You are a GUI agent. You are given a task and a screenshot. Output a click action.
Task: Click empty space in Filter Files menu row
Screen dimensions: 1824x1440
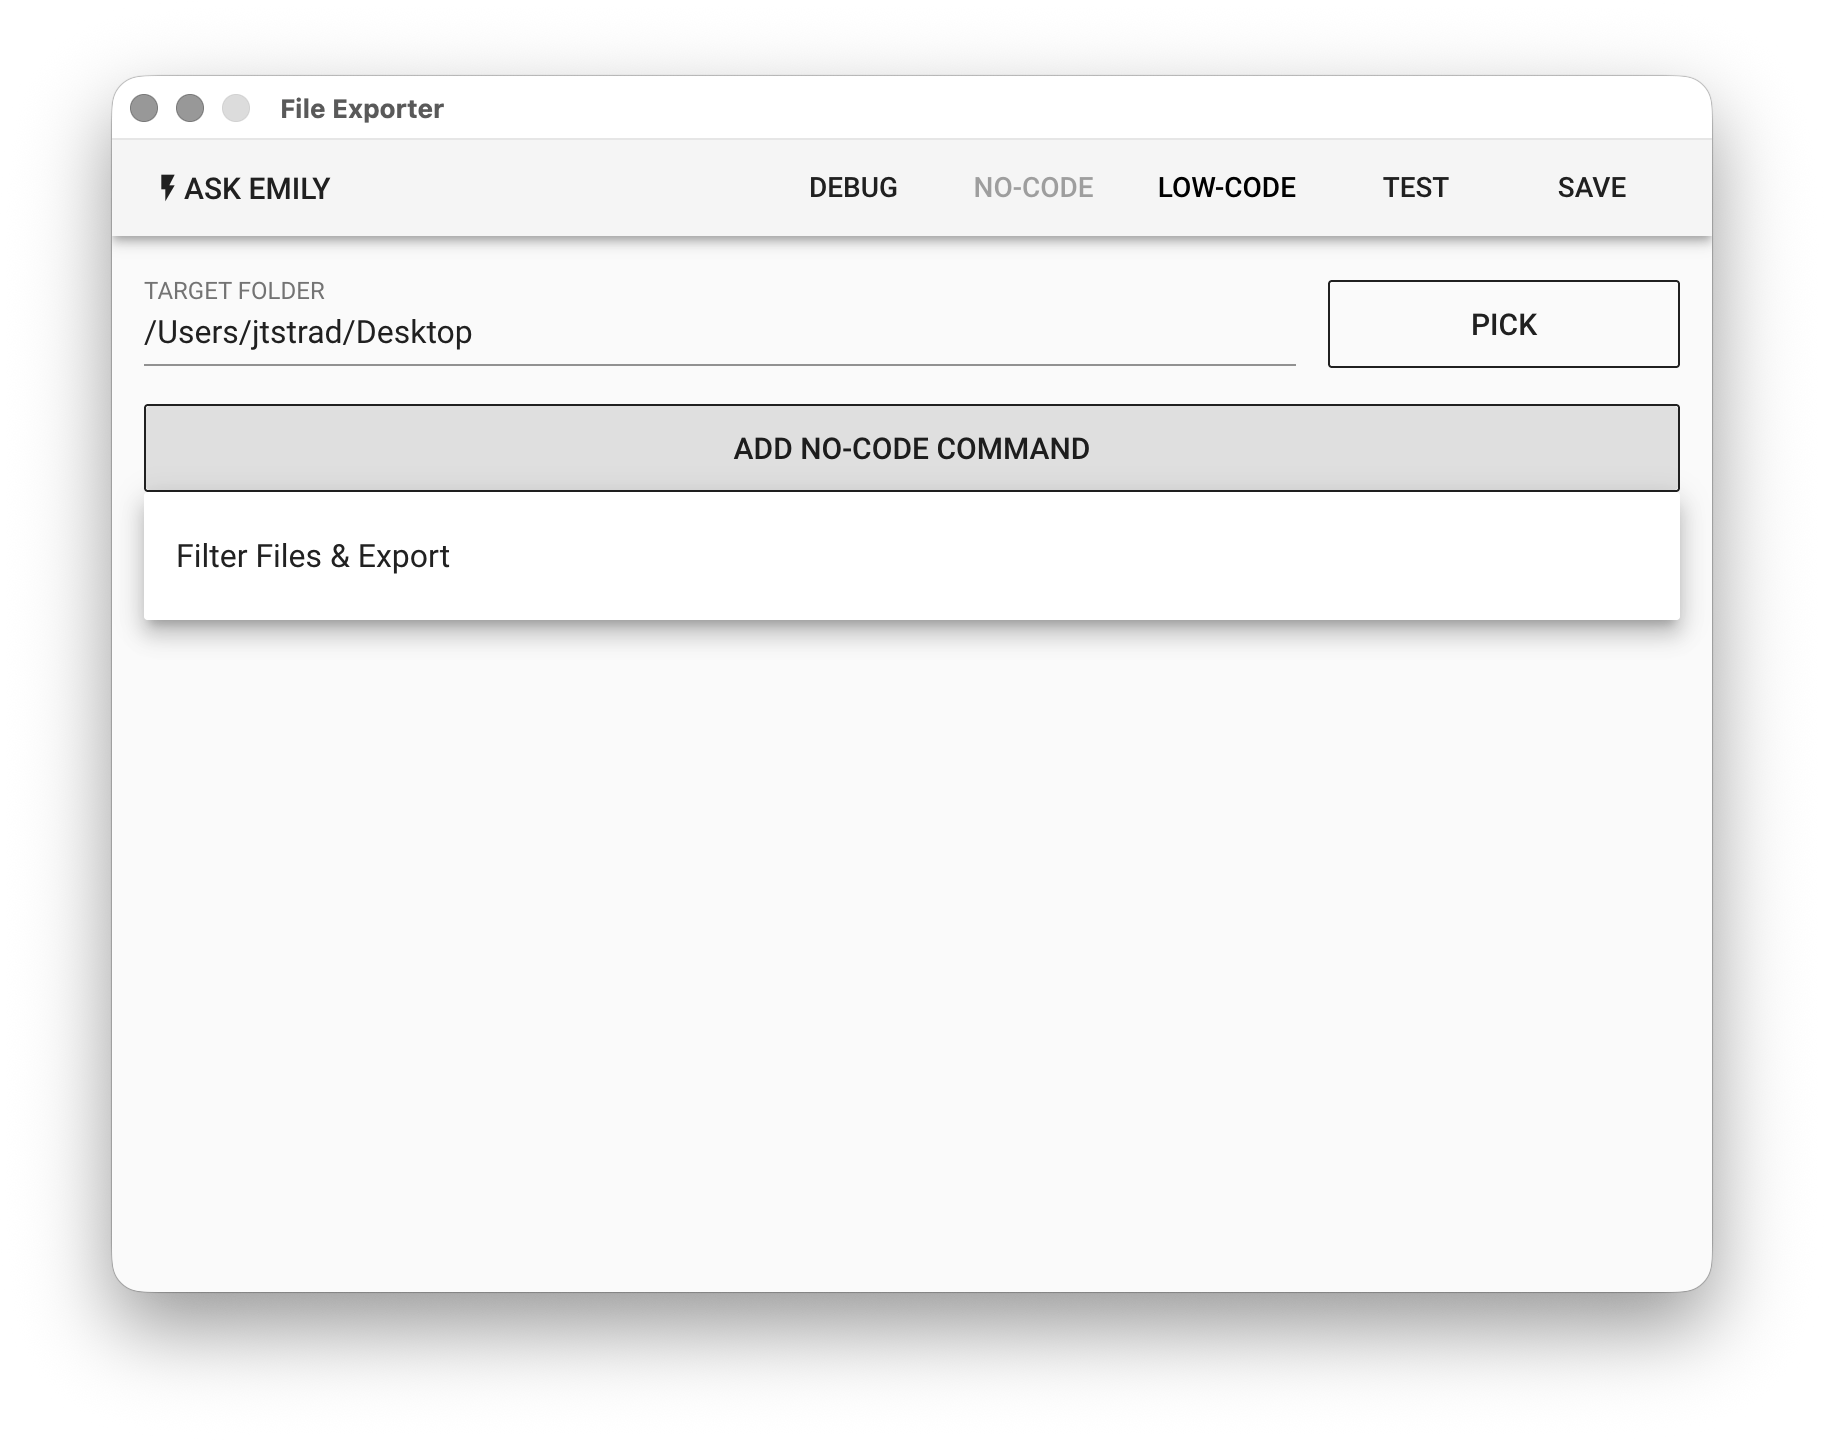pos(1060,556)
